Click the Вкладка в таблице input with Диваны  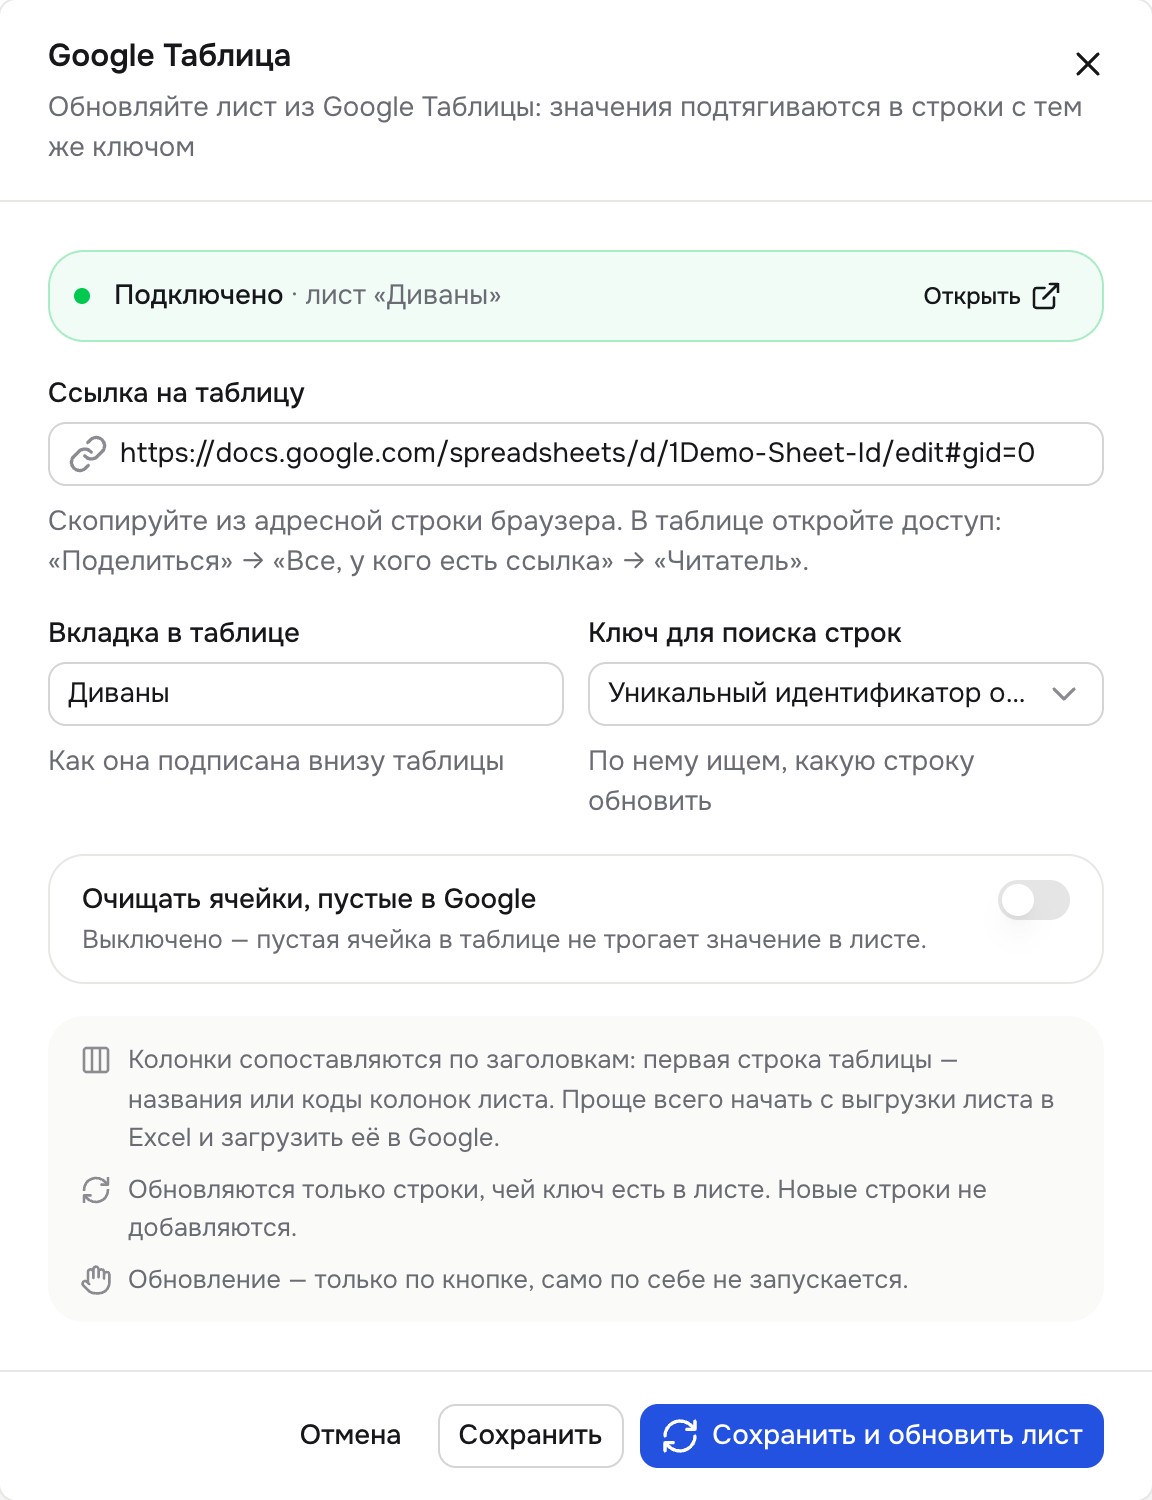pyautogui.click(x=306, y=694)
